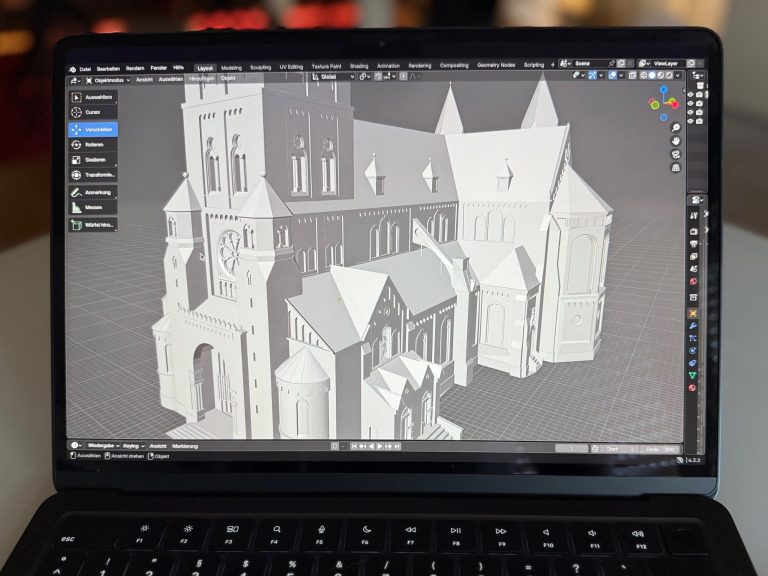Screen dimensions: 768x576
Task: Select the Anmerkung annotate tool
Action: [x=93, y=192]
